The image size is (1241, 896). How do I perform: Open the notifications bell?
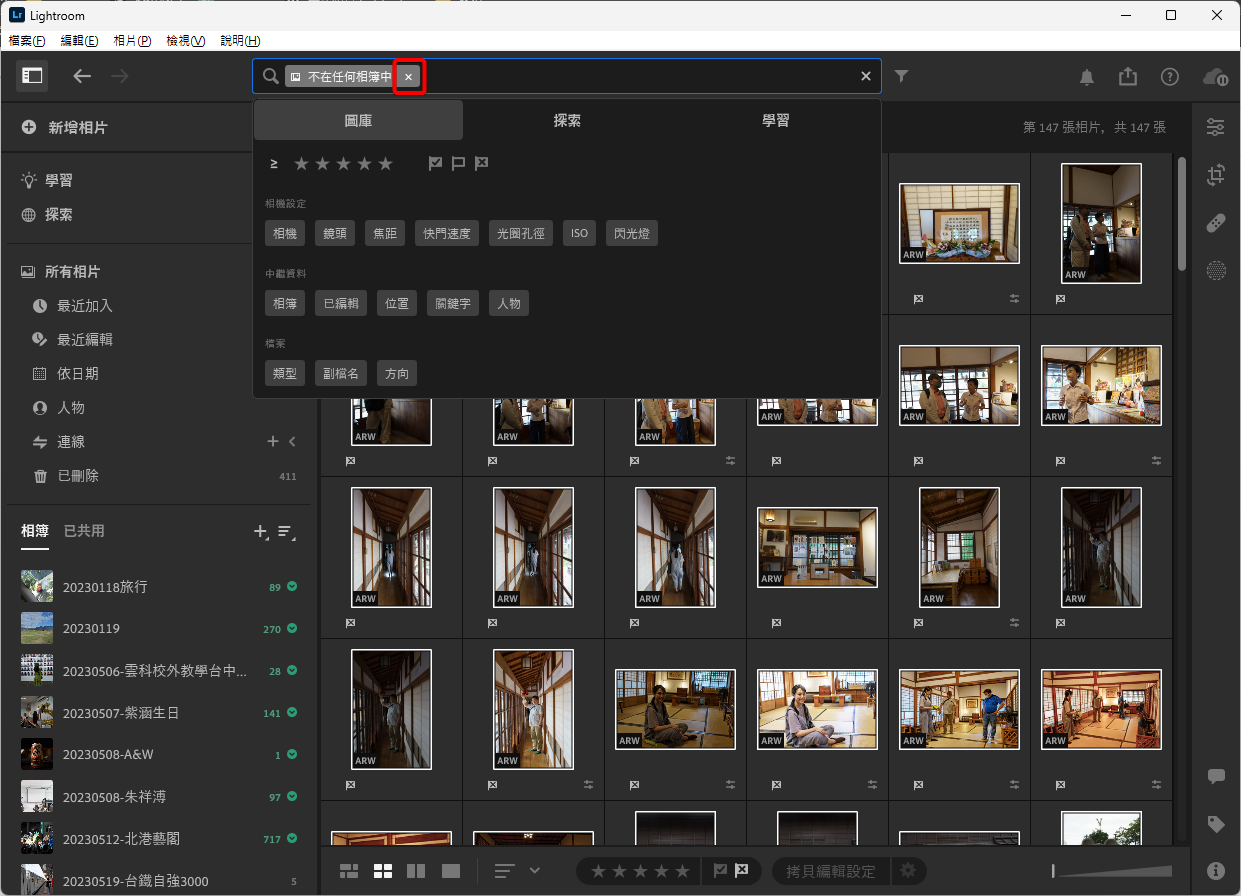[x=1086, y=77]
